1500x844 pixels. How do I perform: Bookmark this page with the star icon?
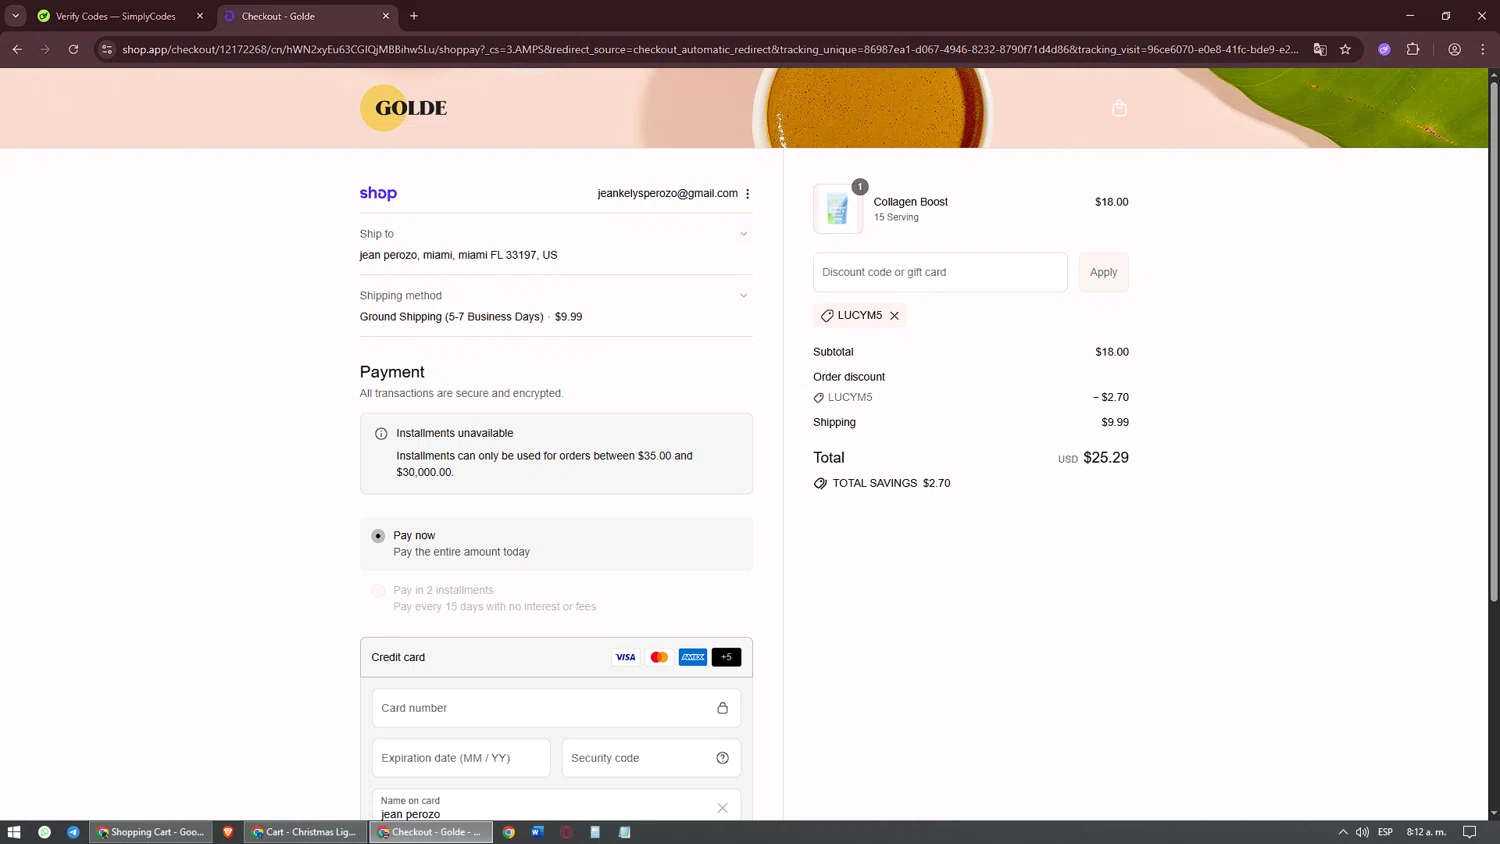tap(1345, 49)
